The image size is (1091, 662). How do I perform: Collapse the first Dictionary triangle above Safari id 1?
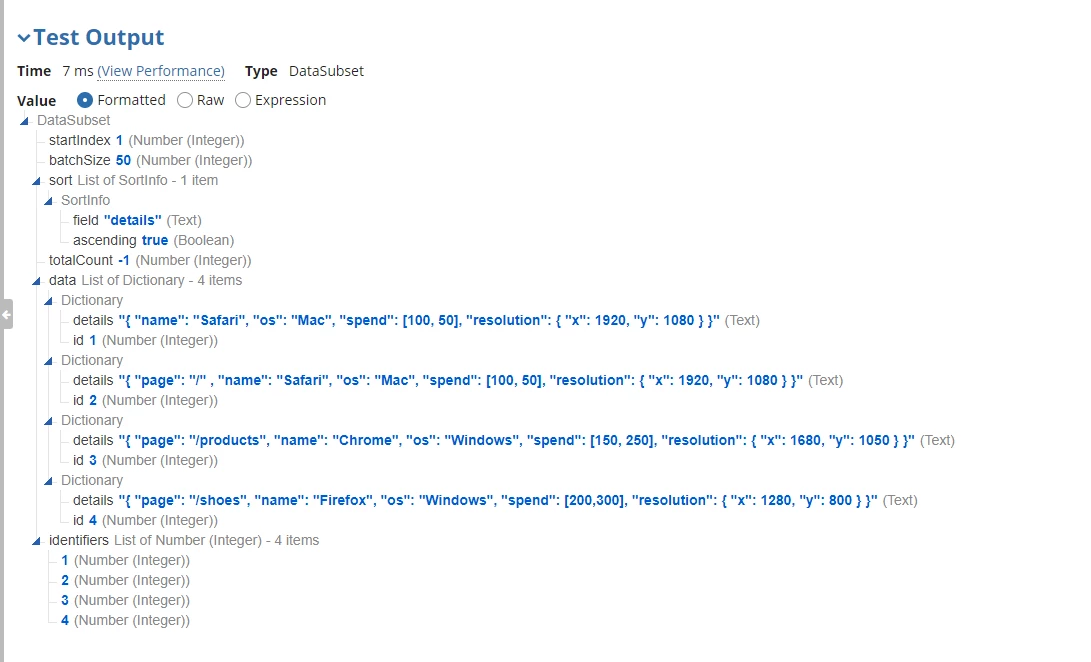click(48, 301)
